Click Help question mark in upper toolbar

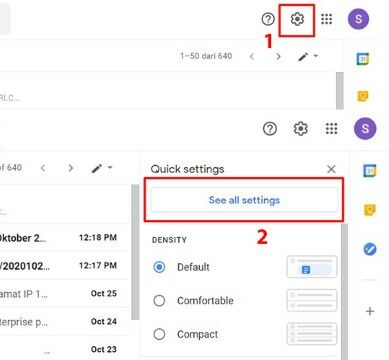click(268, 19)
